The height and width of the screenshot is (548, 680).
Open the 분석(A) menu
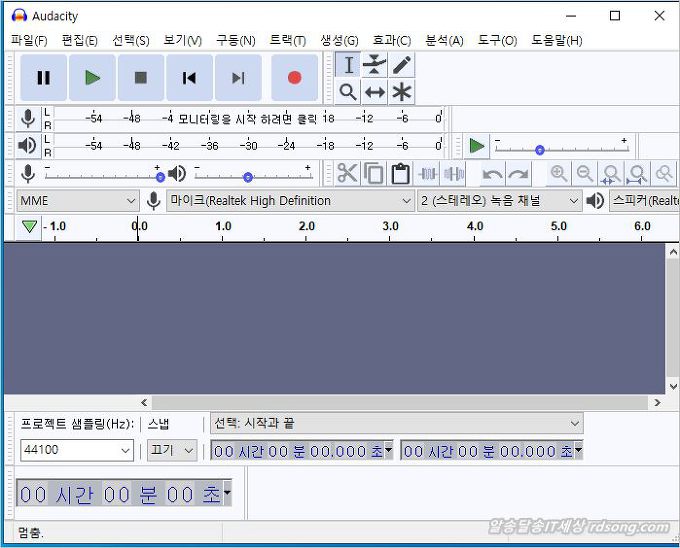[x=444, y=40]
